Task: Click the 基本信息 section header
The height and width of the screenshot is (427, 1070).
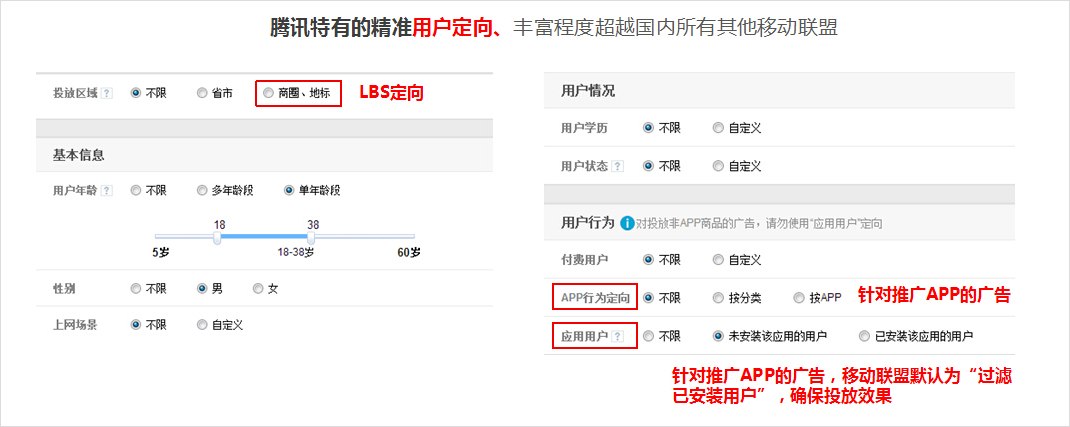Action: pos(78,155)
